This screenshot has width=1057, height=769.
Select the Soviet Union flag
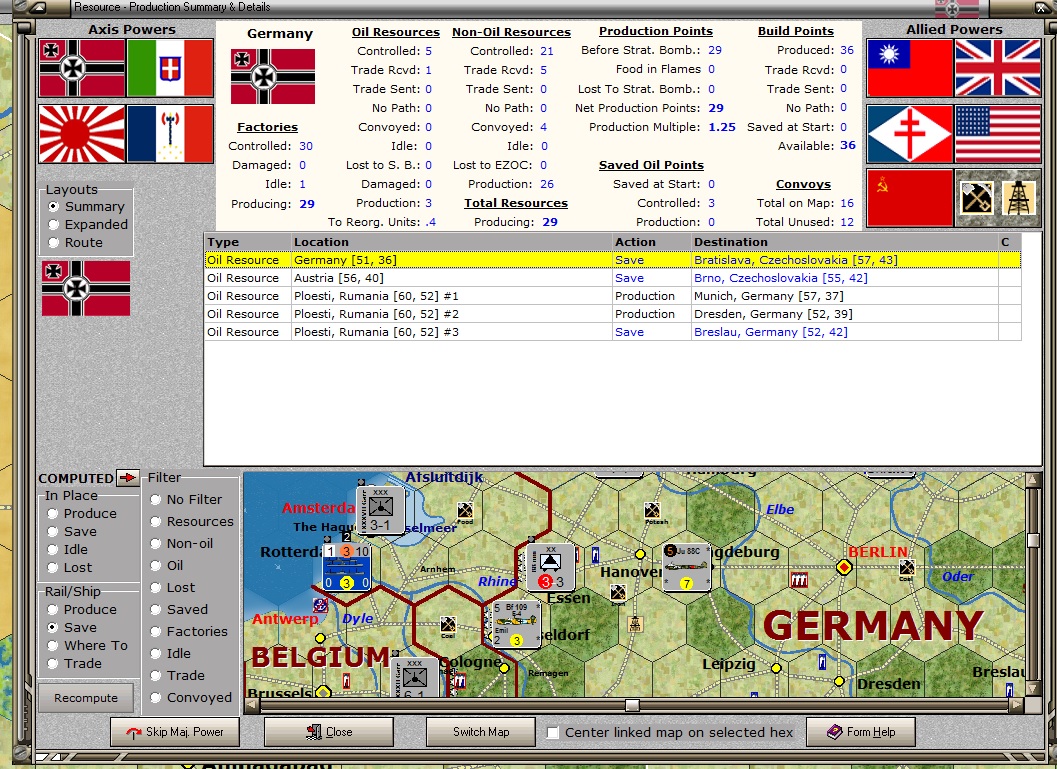(909, 198)
